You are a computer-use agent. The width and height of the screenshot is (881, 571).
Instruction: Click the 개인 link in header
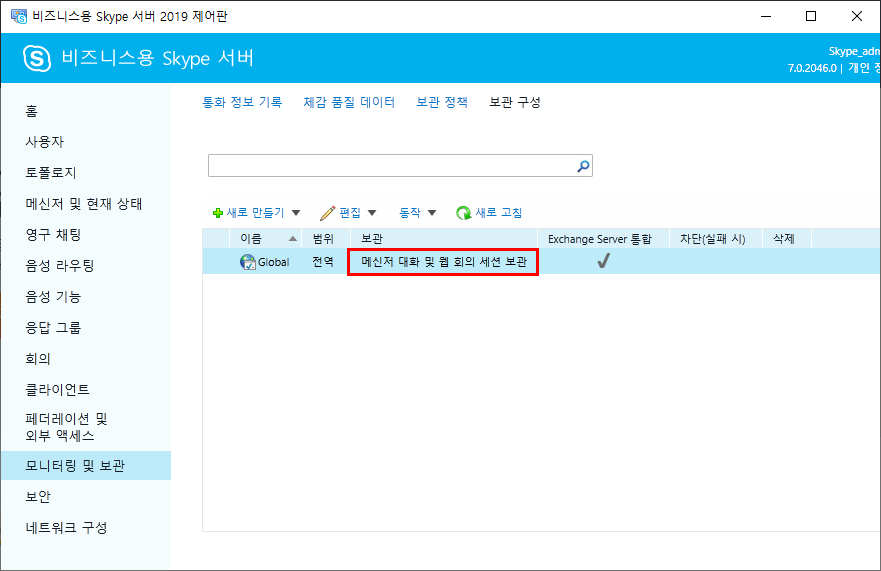coord(859,68)
